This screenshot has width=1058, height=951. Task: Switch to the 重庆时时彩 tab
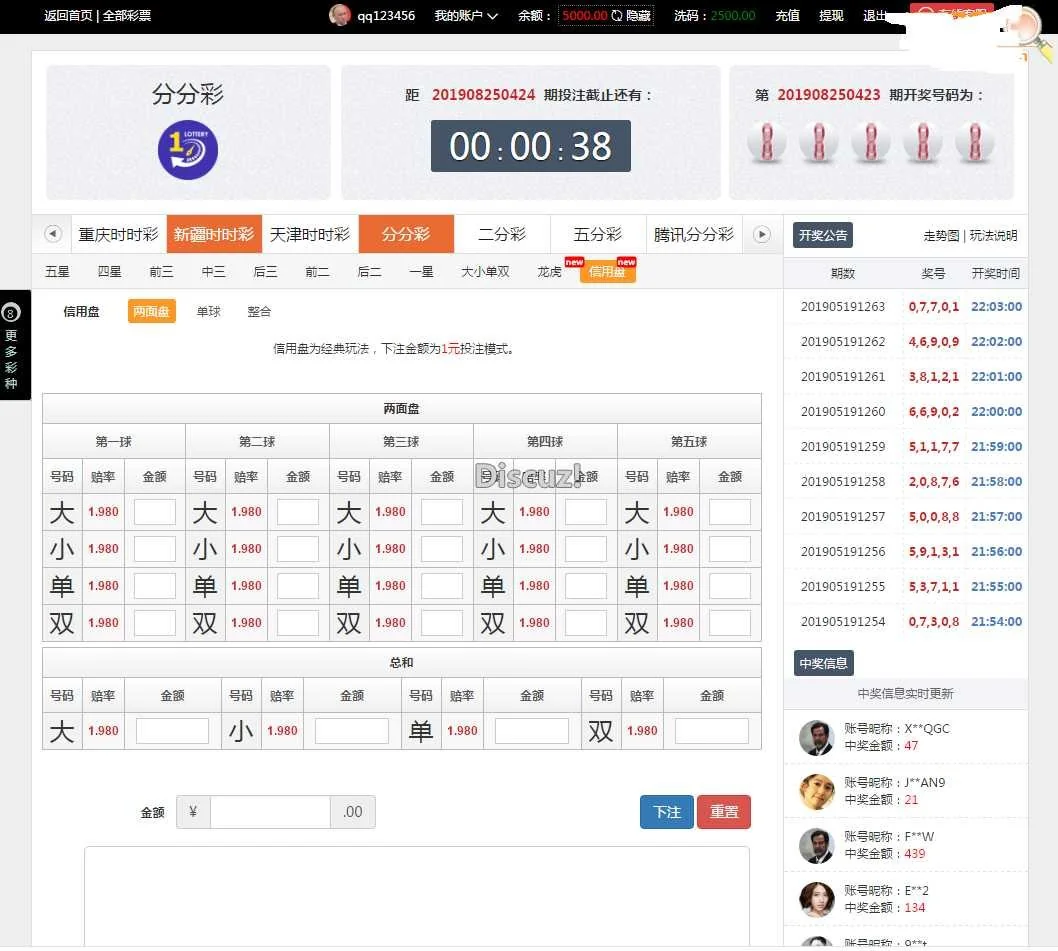click(118, 234)
